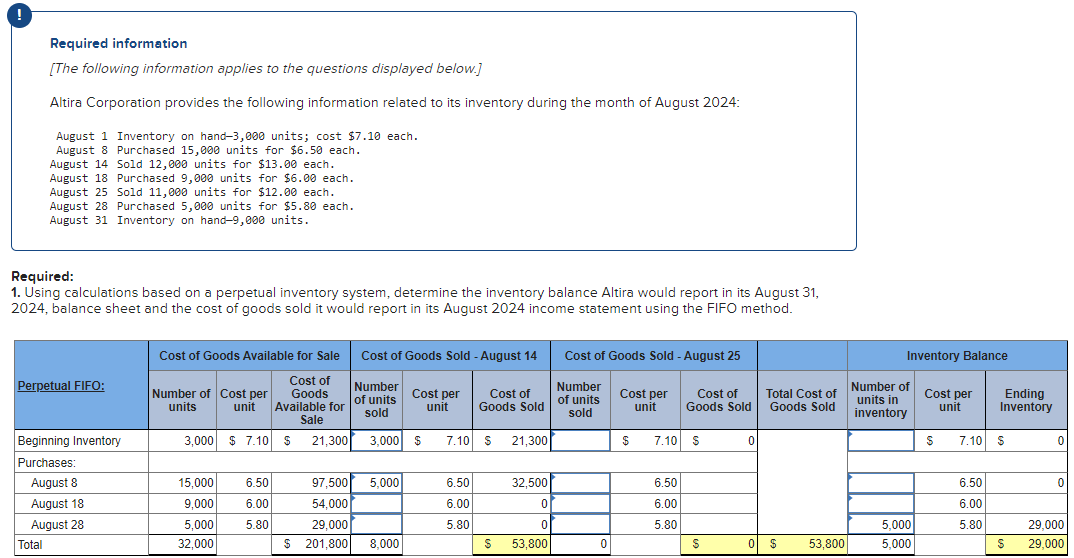This screenshot has width=1074, height=558.
Task: Click August 18 units in inventory field
Action: (881, 504)
